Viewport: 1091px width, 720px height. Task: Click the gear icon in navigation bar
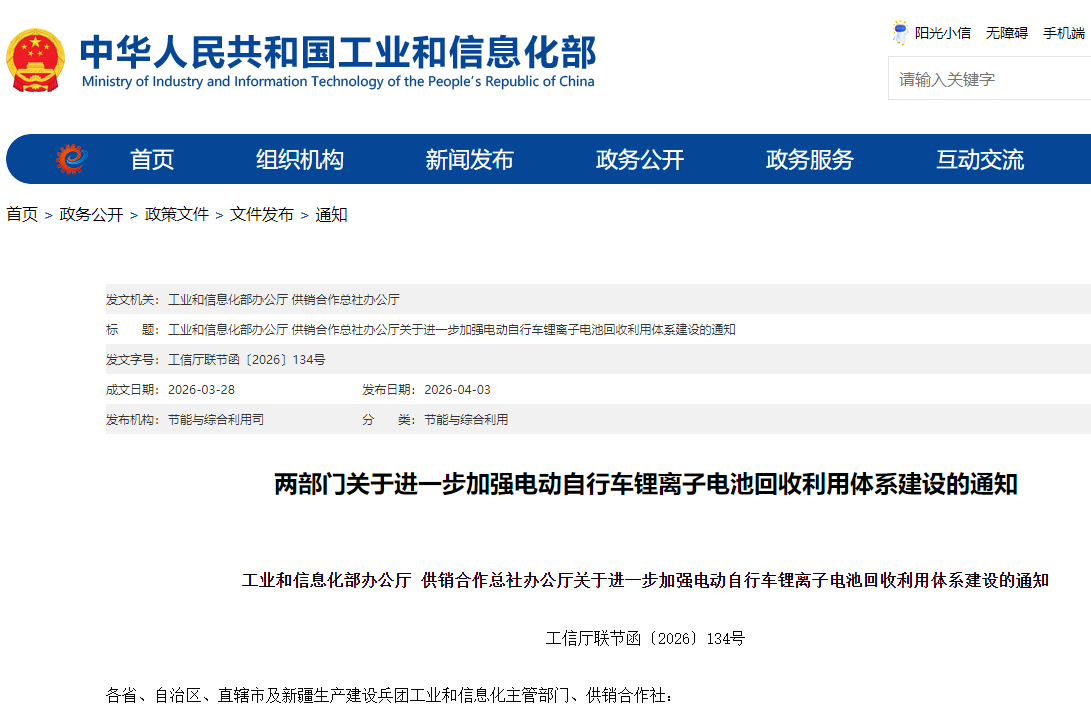pyautogui.click(x=72, y=159)
